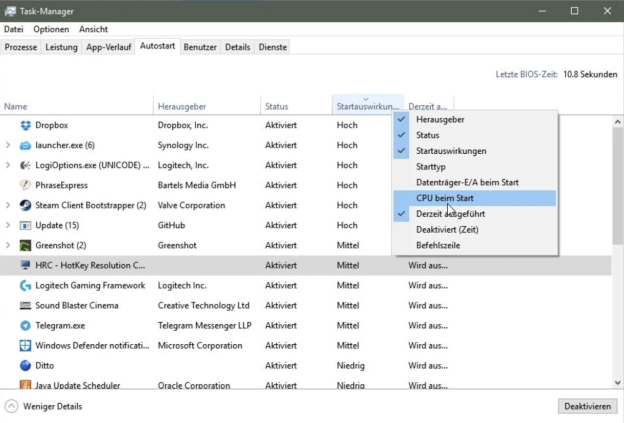This screenshot has height=423, width=624.
Task: Select the Dropbox row name
Action: (x=51, y=125)
